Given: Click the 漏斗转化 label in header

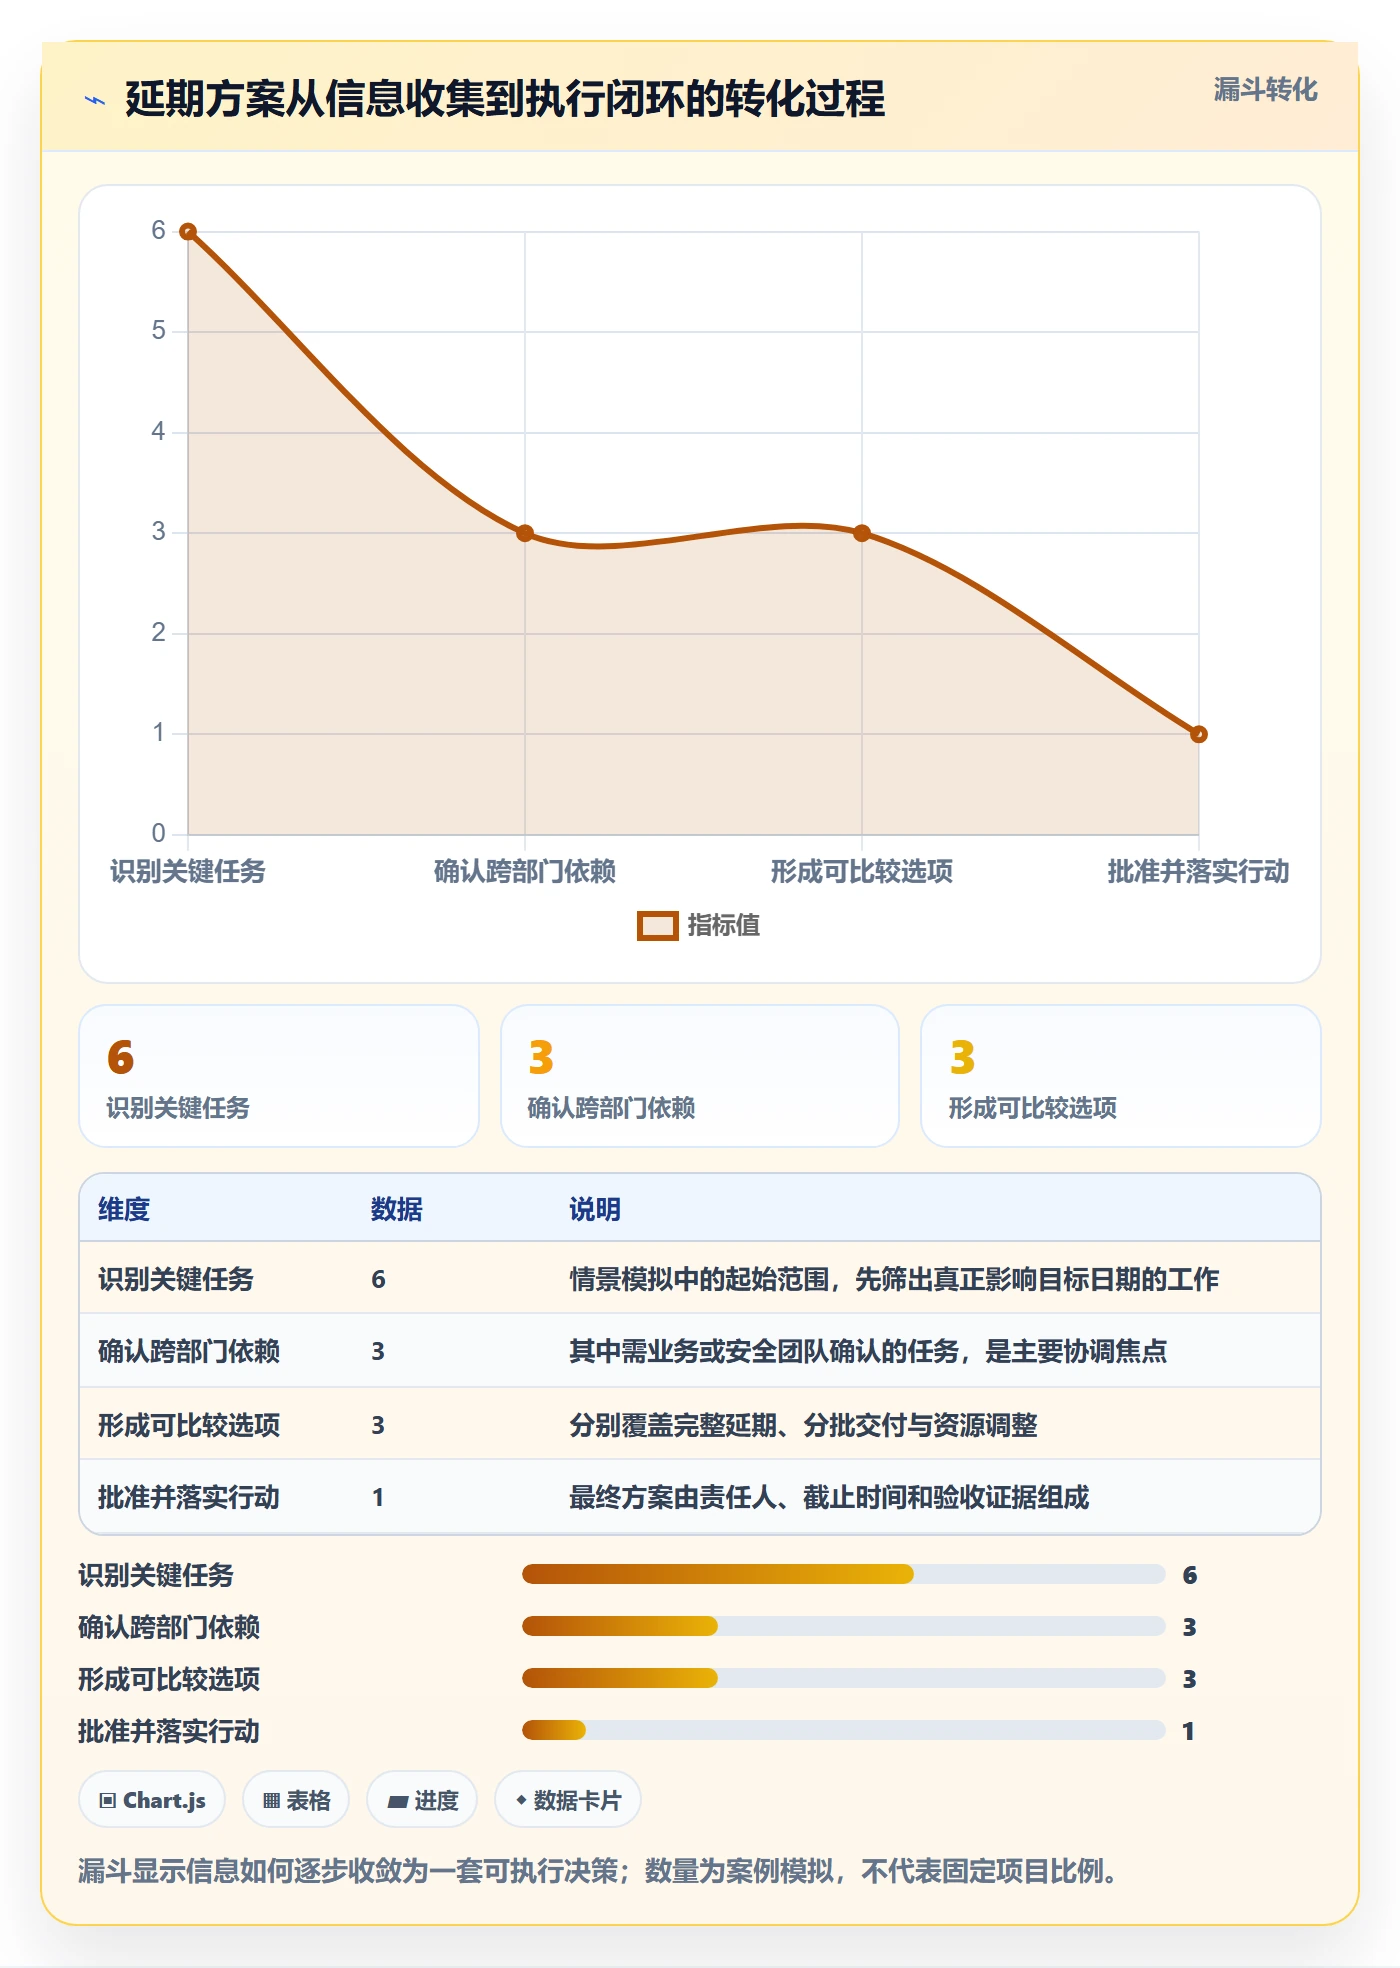Looking at the screenshot, I should 1265,90.
